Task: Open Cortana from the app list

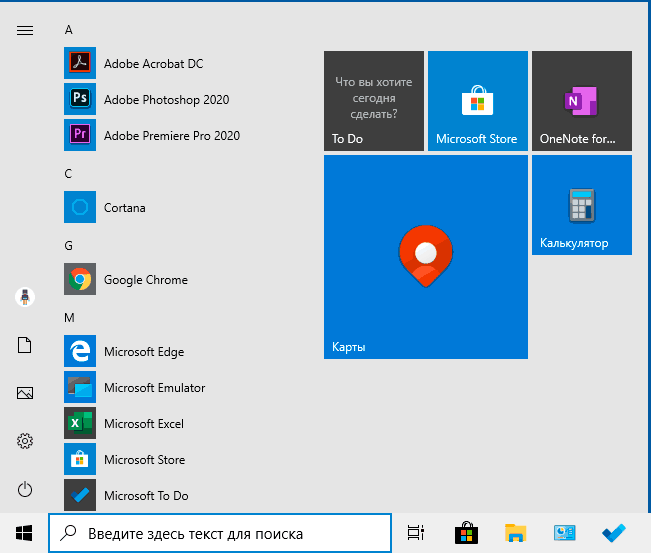Action: pos(124,208)
